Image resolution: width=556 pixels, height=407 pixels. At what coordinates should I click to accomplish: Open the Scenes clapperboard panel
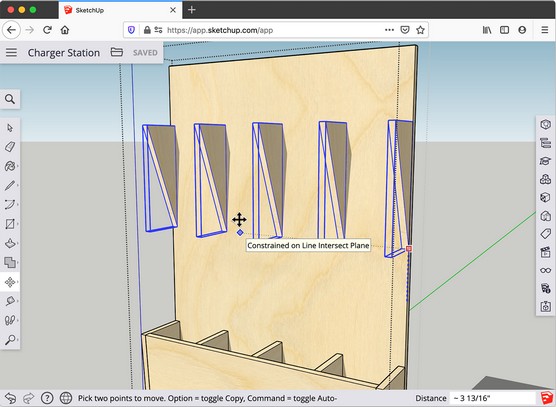coord(545,252)
